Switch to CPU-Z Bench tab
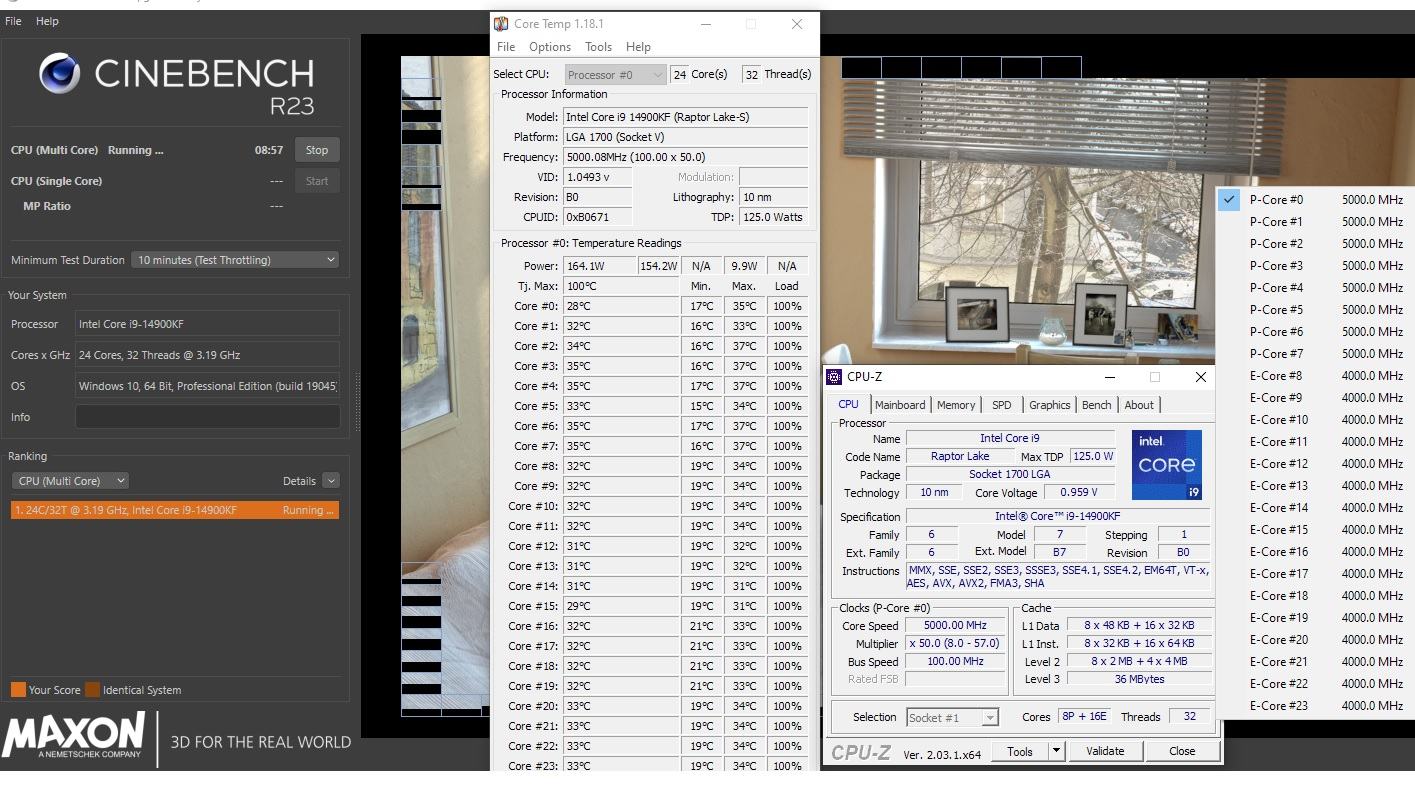The height and width of the screenshot is (803, 1415). tap(1096, 405)
